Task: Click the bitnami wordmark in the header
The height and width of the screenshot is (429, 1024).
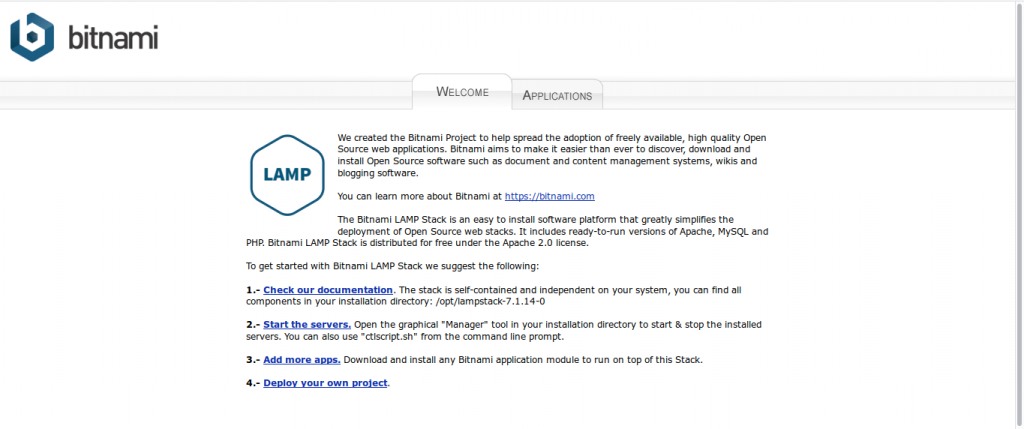Action: (x=113, y=39)
